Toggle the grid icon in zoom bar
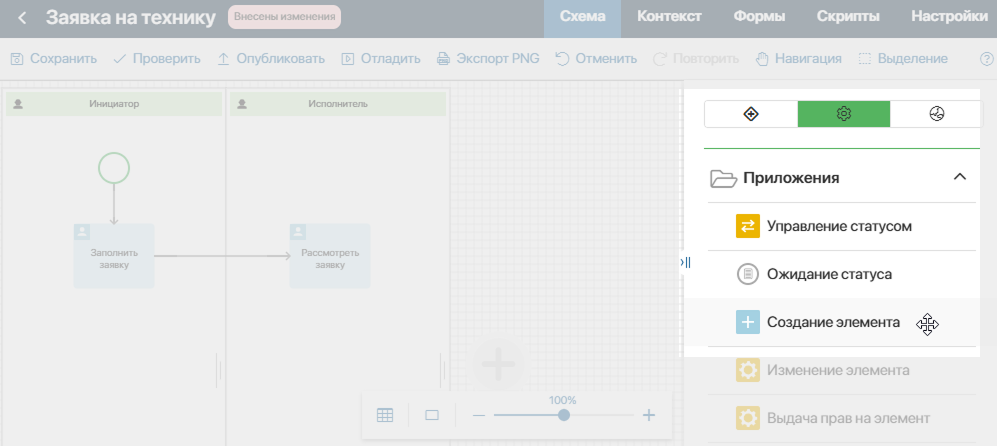This screenshot has height=446, width=997. click(385, 415)
